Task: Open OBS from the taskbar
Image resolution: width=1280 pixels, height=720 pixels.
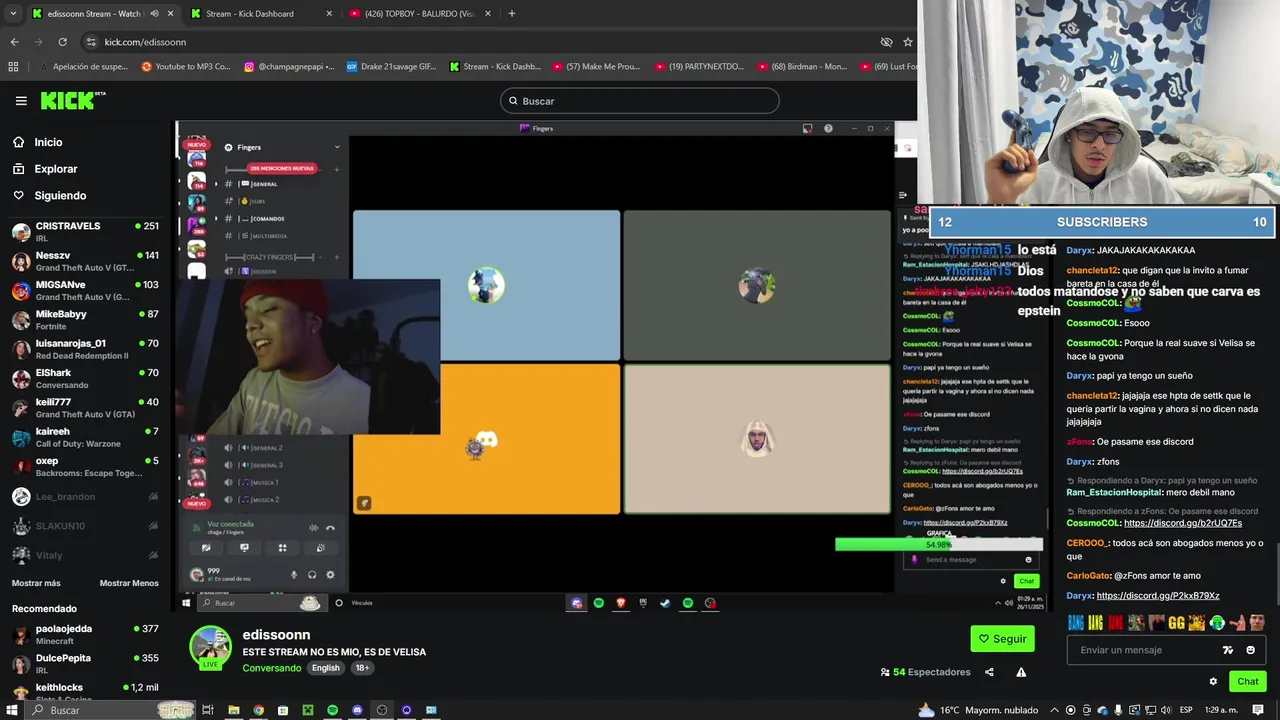Action: coord(382,710)
